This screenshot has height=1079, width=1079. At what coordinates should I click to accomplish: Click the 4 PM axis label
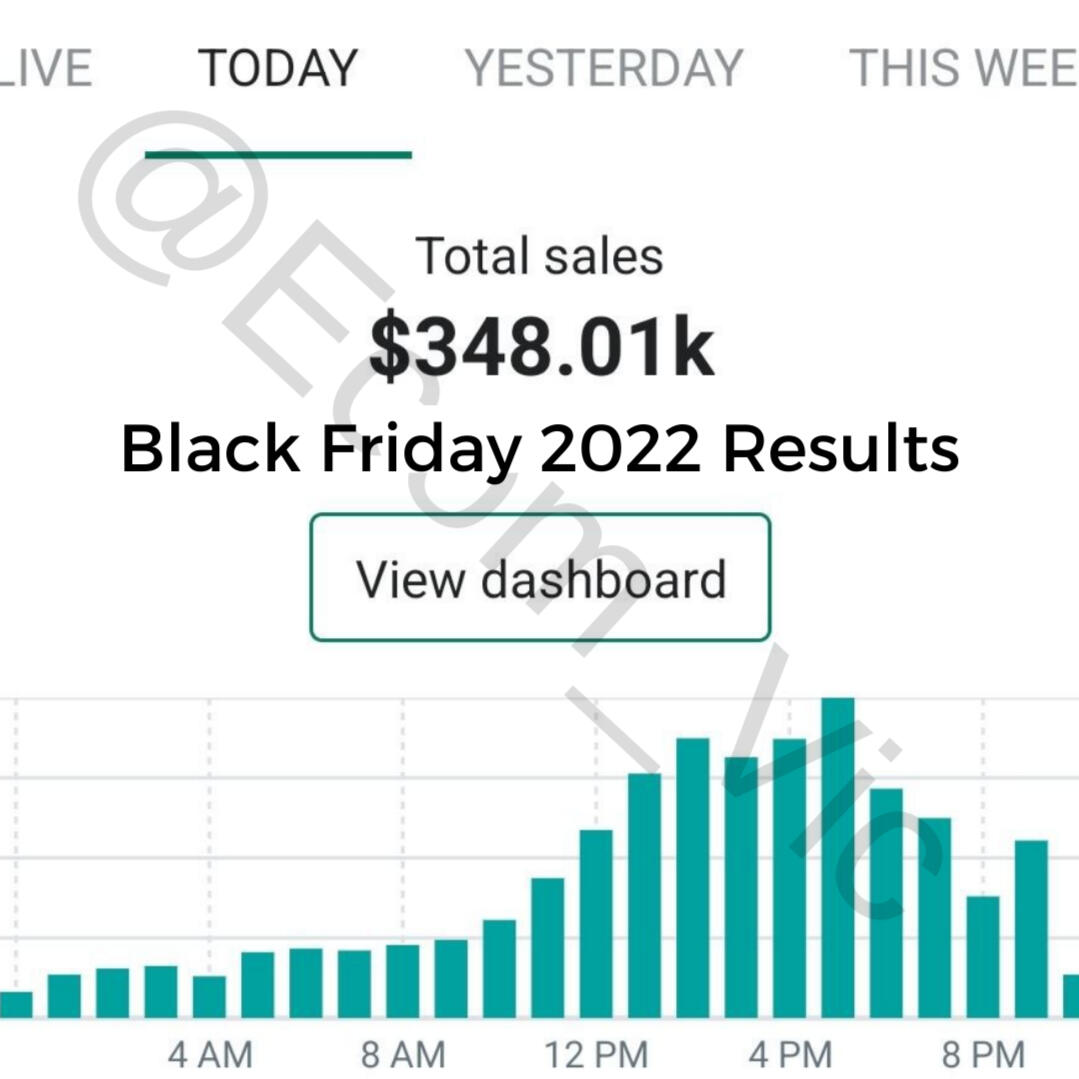(x=790, y=1054)
